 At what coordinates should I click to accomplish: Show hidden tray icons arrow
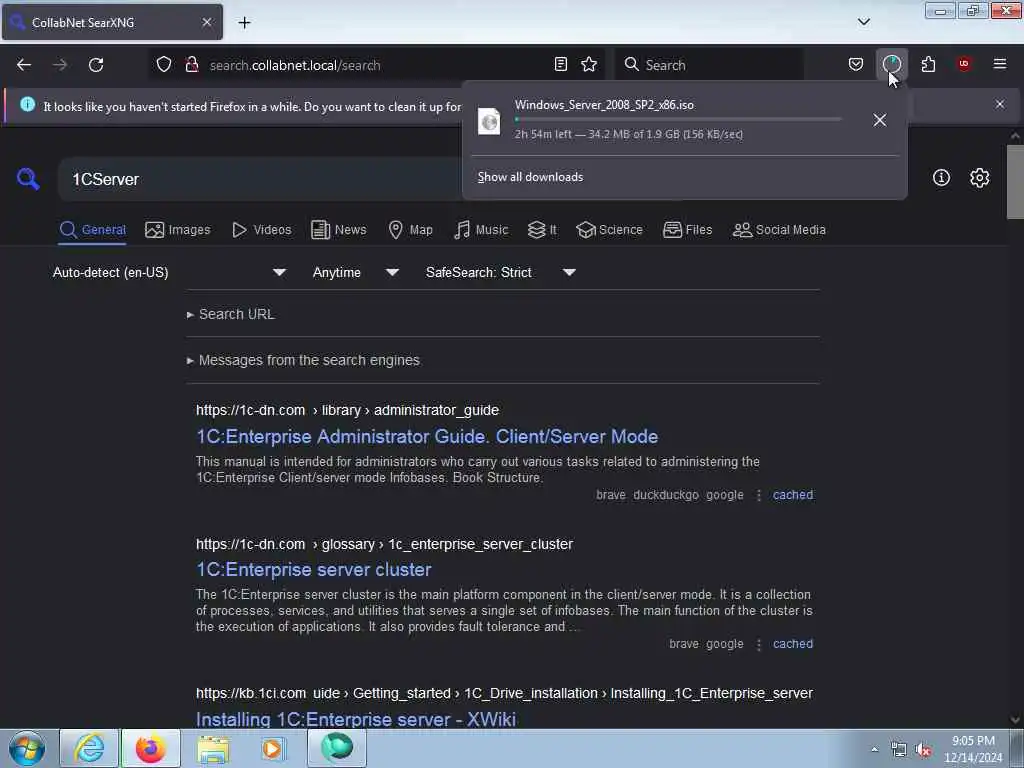[x=874, y=750]
